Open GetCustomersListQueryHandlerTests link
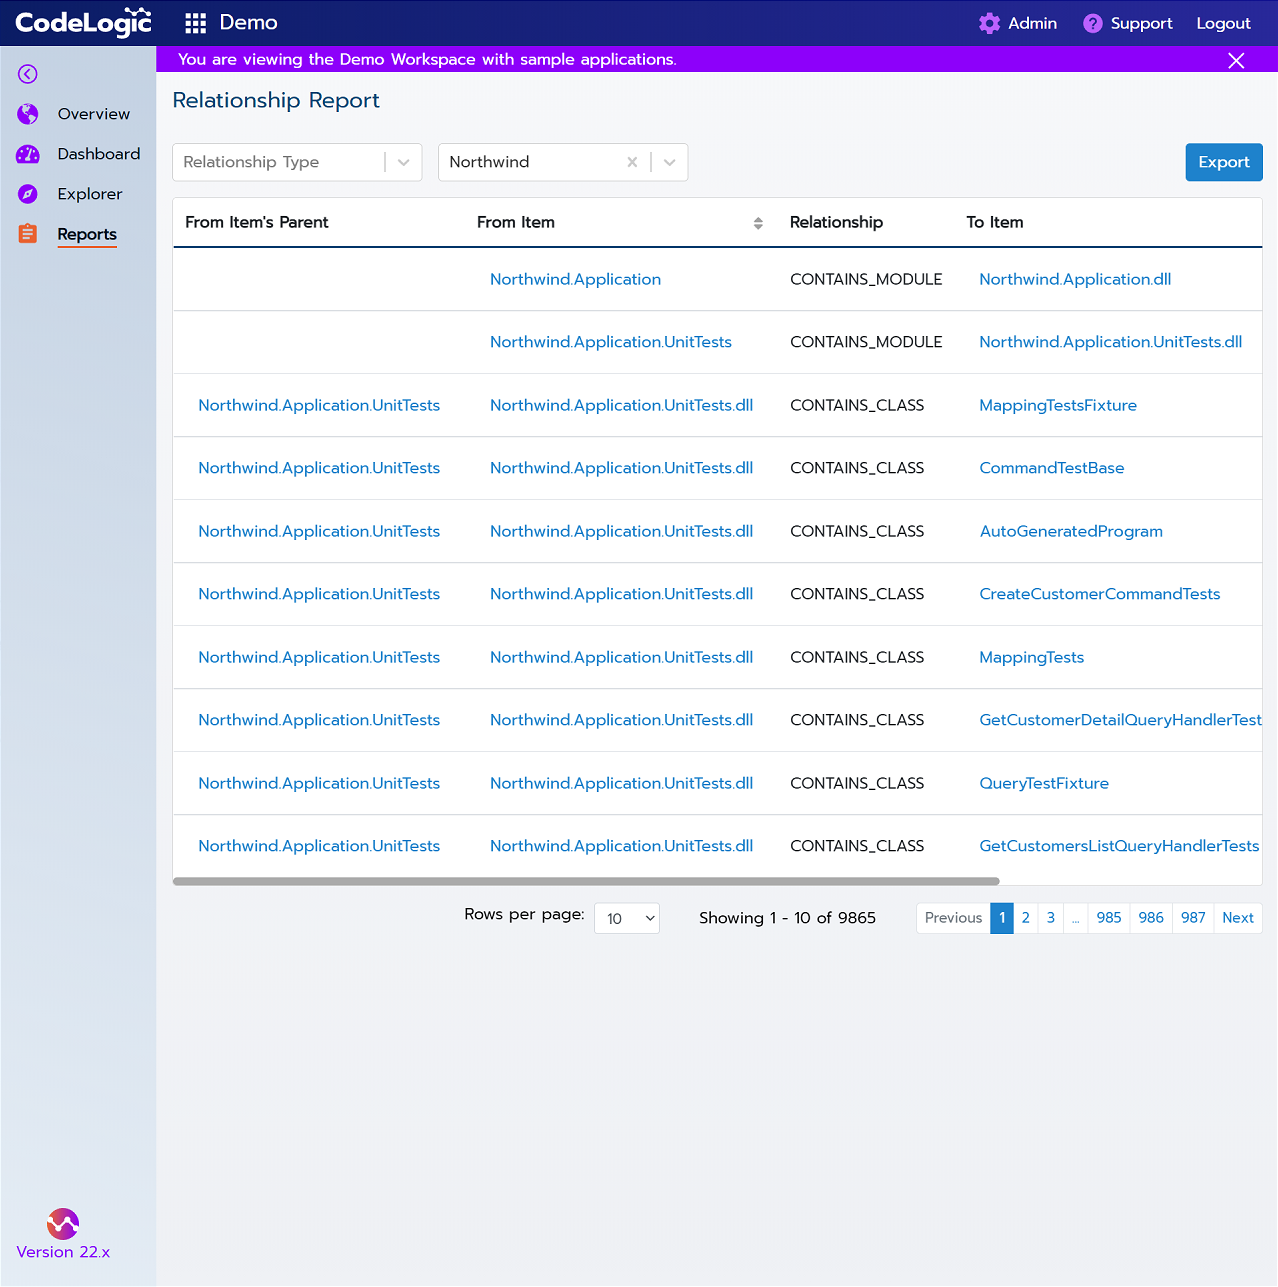This screenshot has height=1287, width=1278. [x=1119, y=846]
